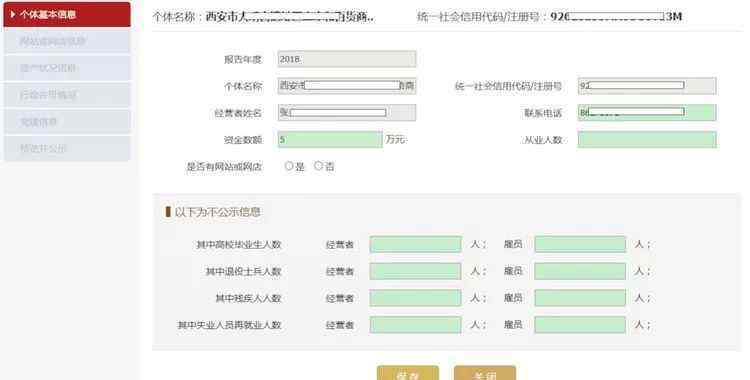Open the 行政许可情况 sidebar tab
The width and height of the screenshot is (750, 380).
tap(66, 95)
